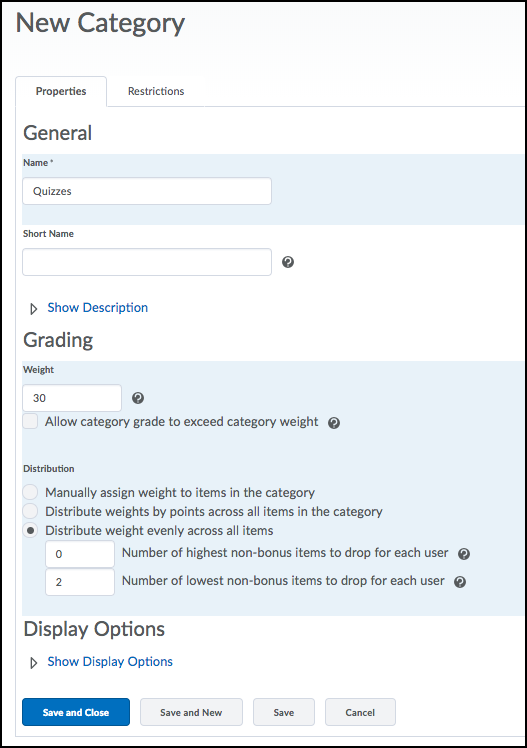Click help icon for exceed category weight option
Image resolution: width=527 pixels, height=748 pixels.
pyautogui.click(x=334, y=423)
